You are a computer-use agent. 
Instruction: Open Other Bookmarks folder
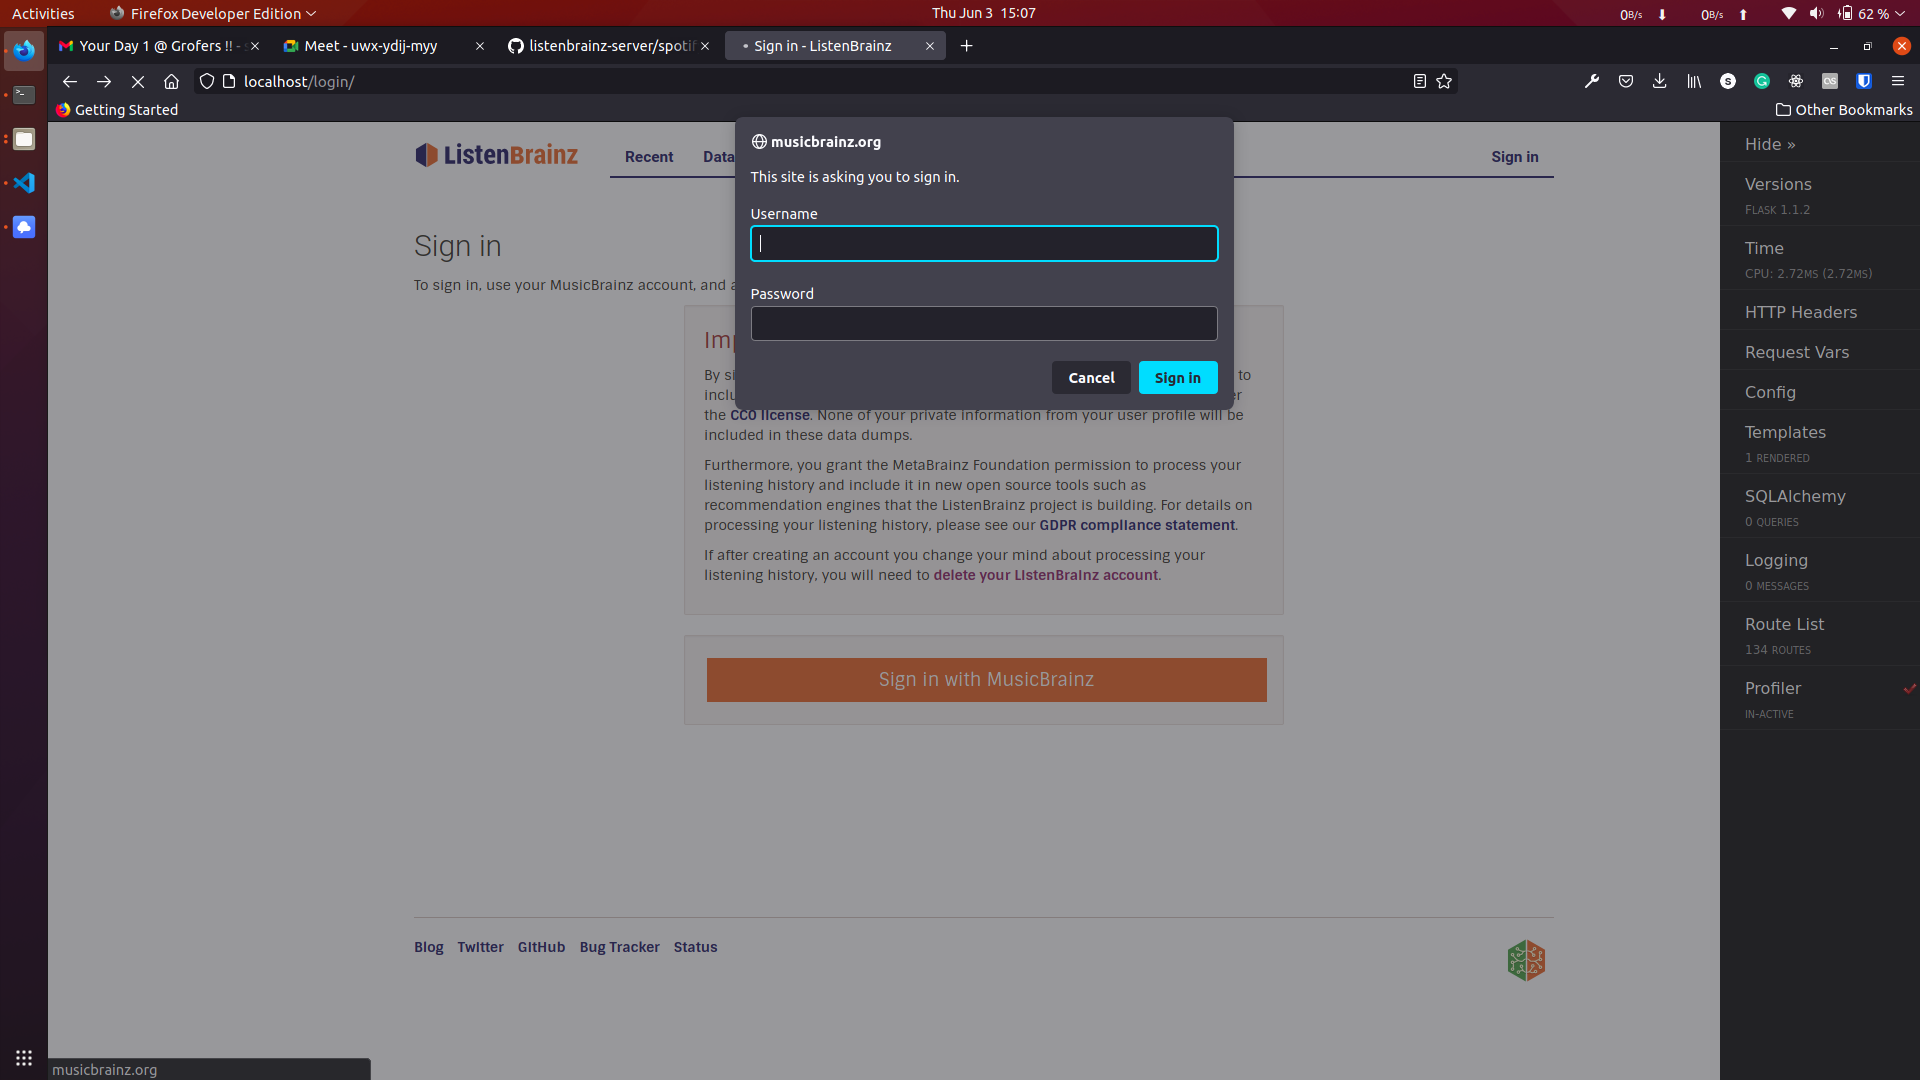[x=1844, y=110]
